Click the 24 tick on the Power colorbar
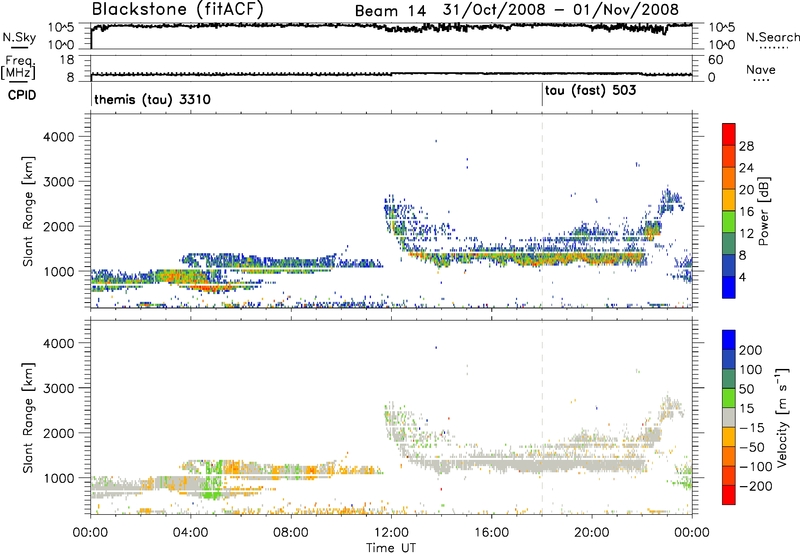Screen dimensions: 800x554 pyautogui.click(x=746, y=168)
